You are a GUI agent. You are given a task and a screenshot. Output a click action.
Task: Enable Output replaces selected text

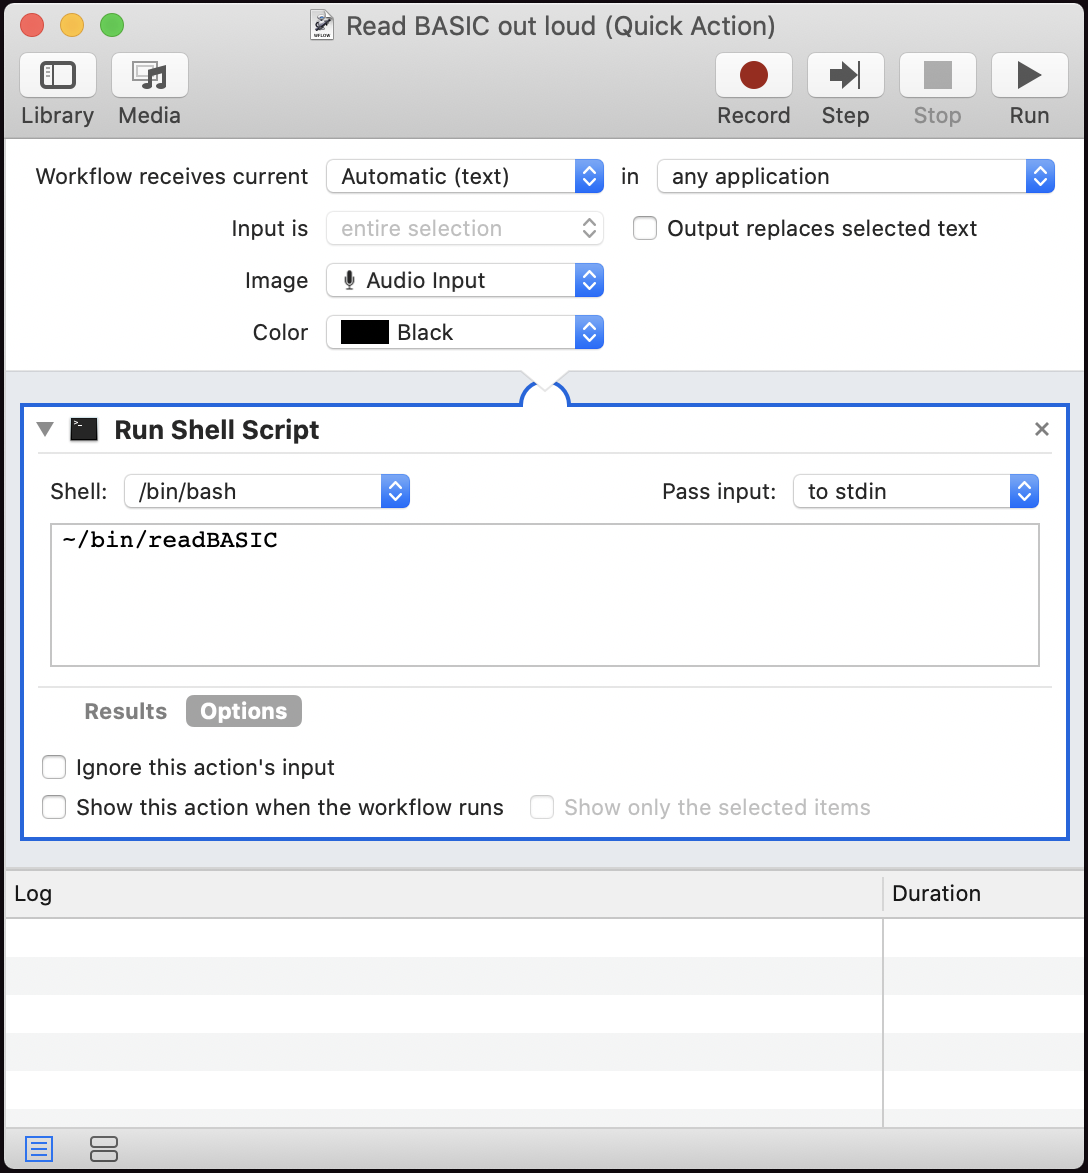click(646, 229)
